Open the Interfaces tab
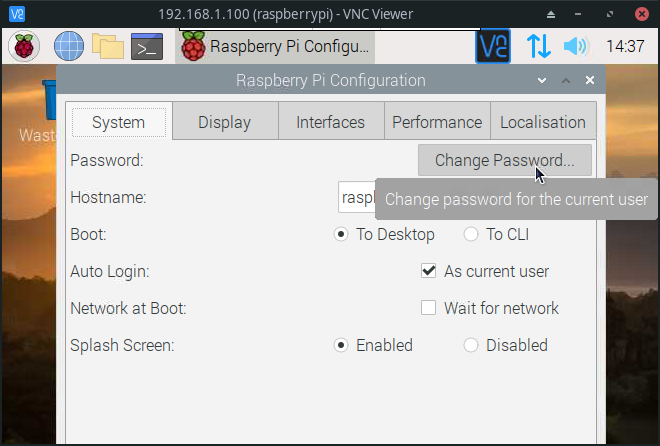 (x=330, y=122)
